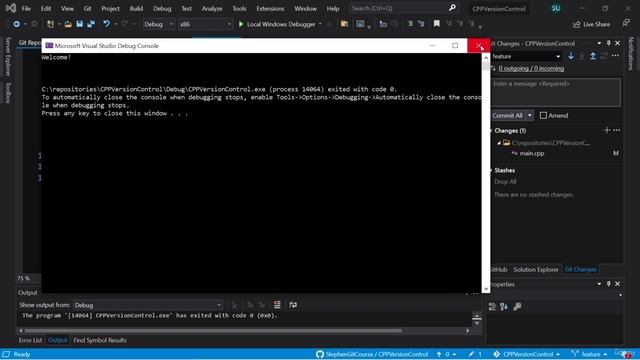Click the Drop All stashes link
Screen dimensions: 640x360
pos(505,182)
